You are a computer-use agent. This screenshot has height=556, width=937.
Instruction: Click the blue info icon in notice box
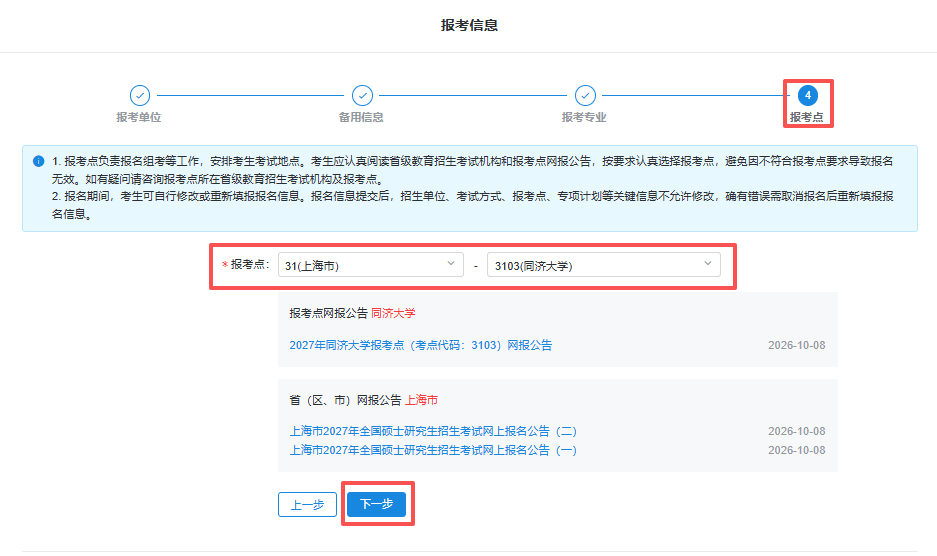pyautogui.click(x=39, y=161)
